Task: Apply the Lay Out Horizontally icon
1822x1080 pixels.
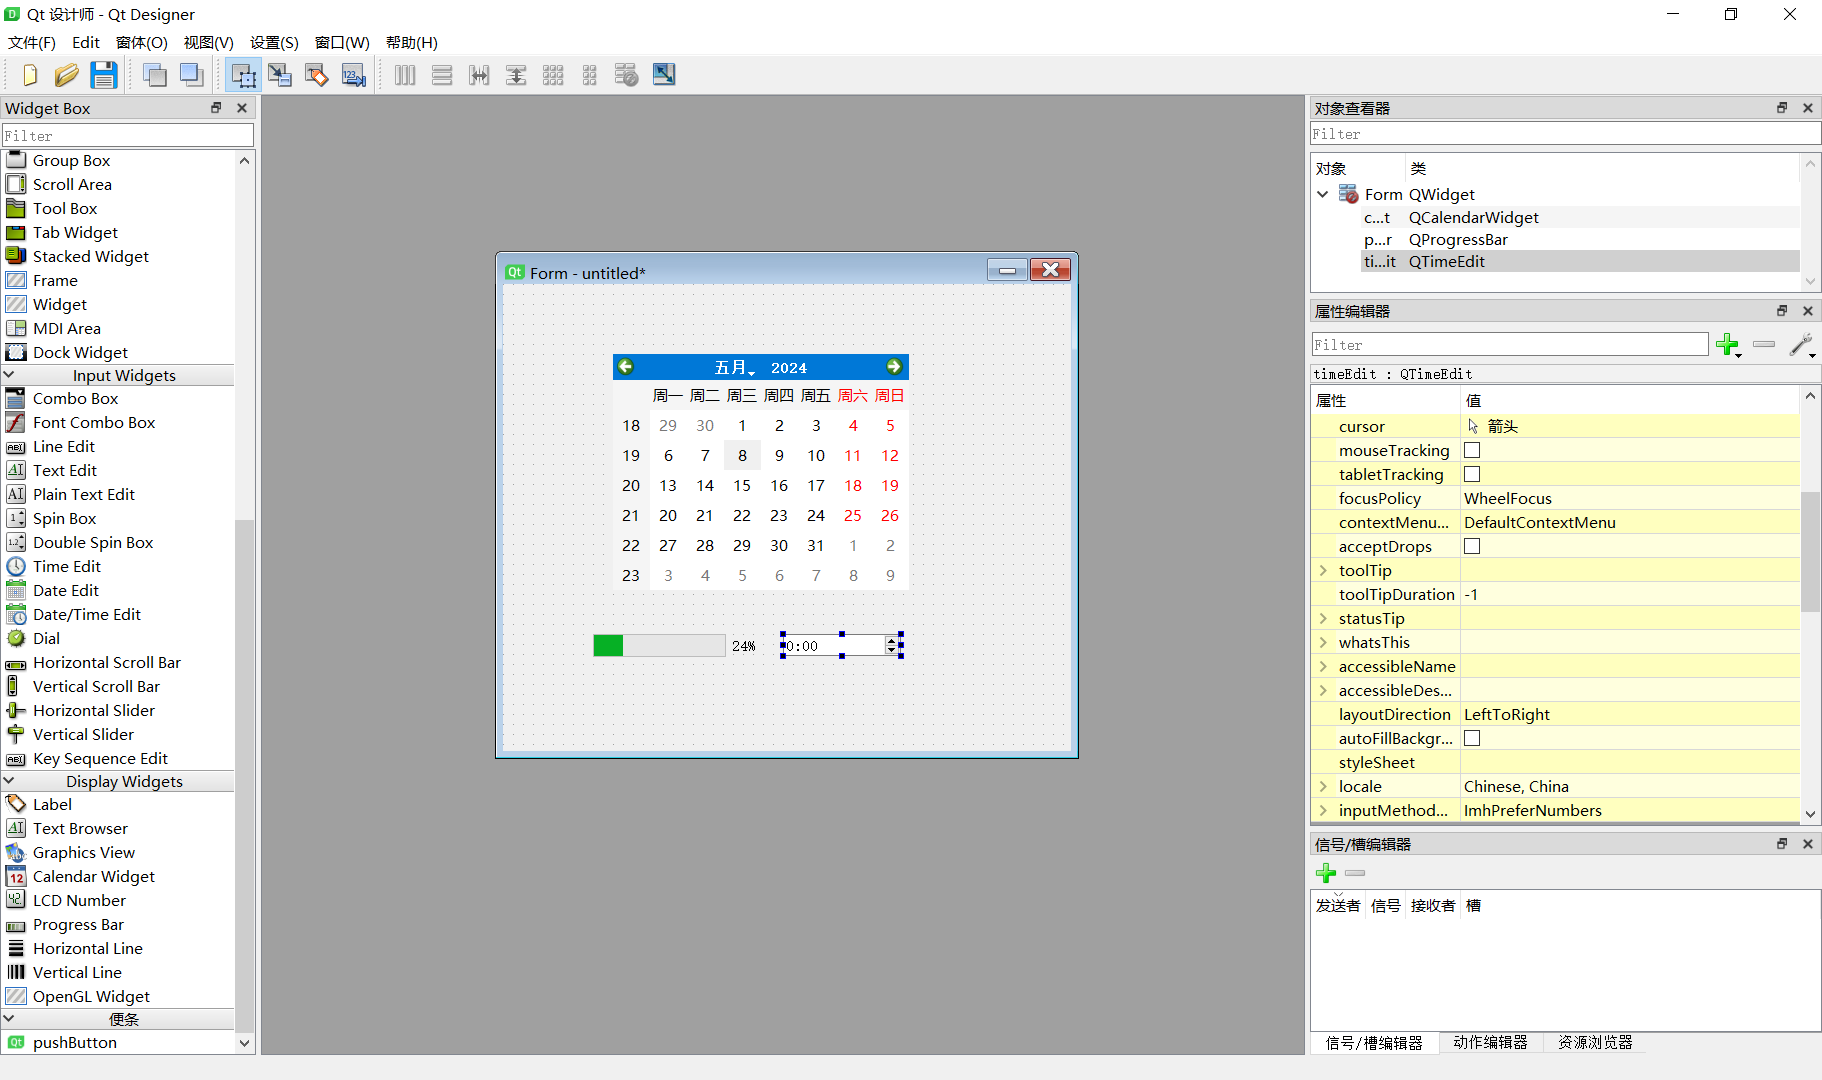Action: click(405, 75)
